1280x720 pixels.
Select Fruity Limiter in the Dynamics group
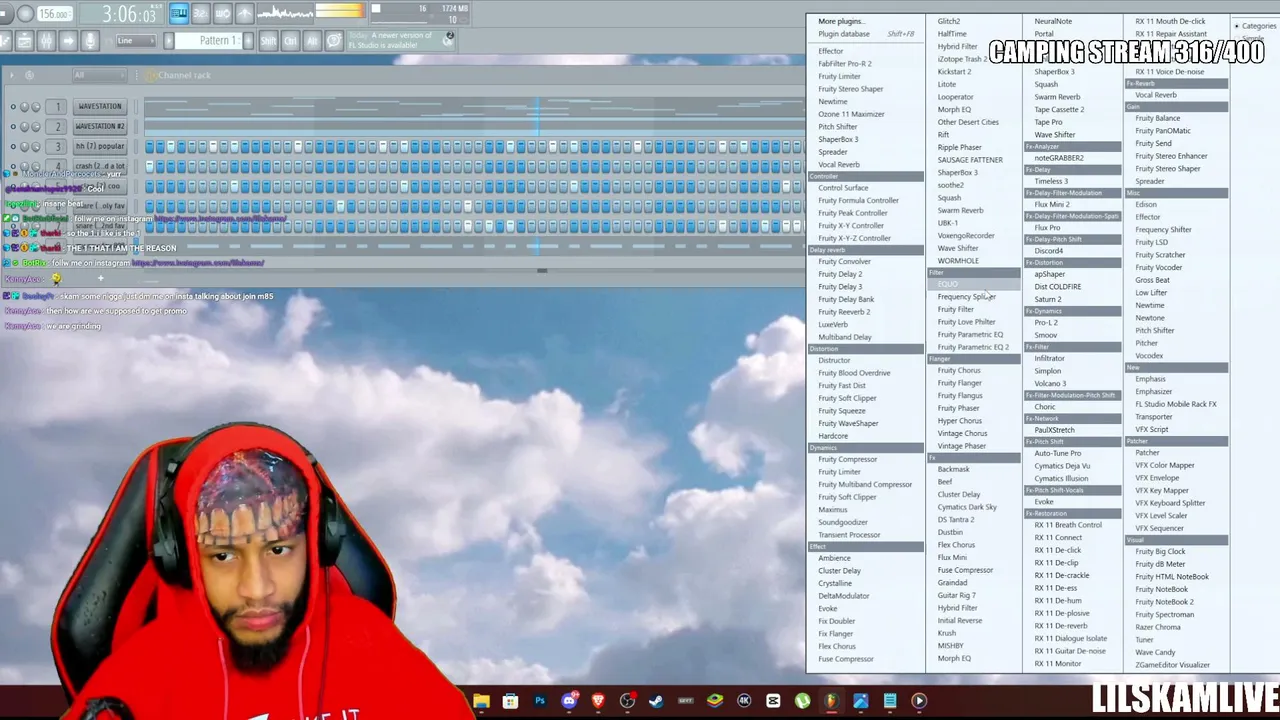(x=839, y=472)
